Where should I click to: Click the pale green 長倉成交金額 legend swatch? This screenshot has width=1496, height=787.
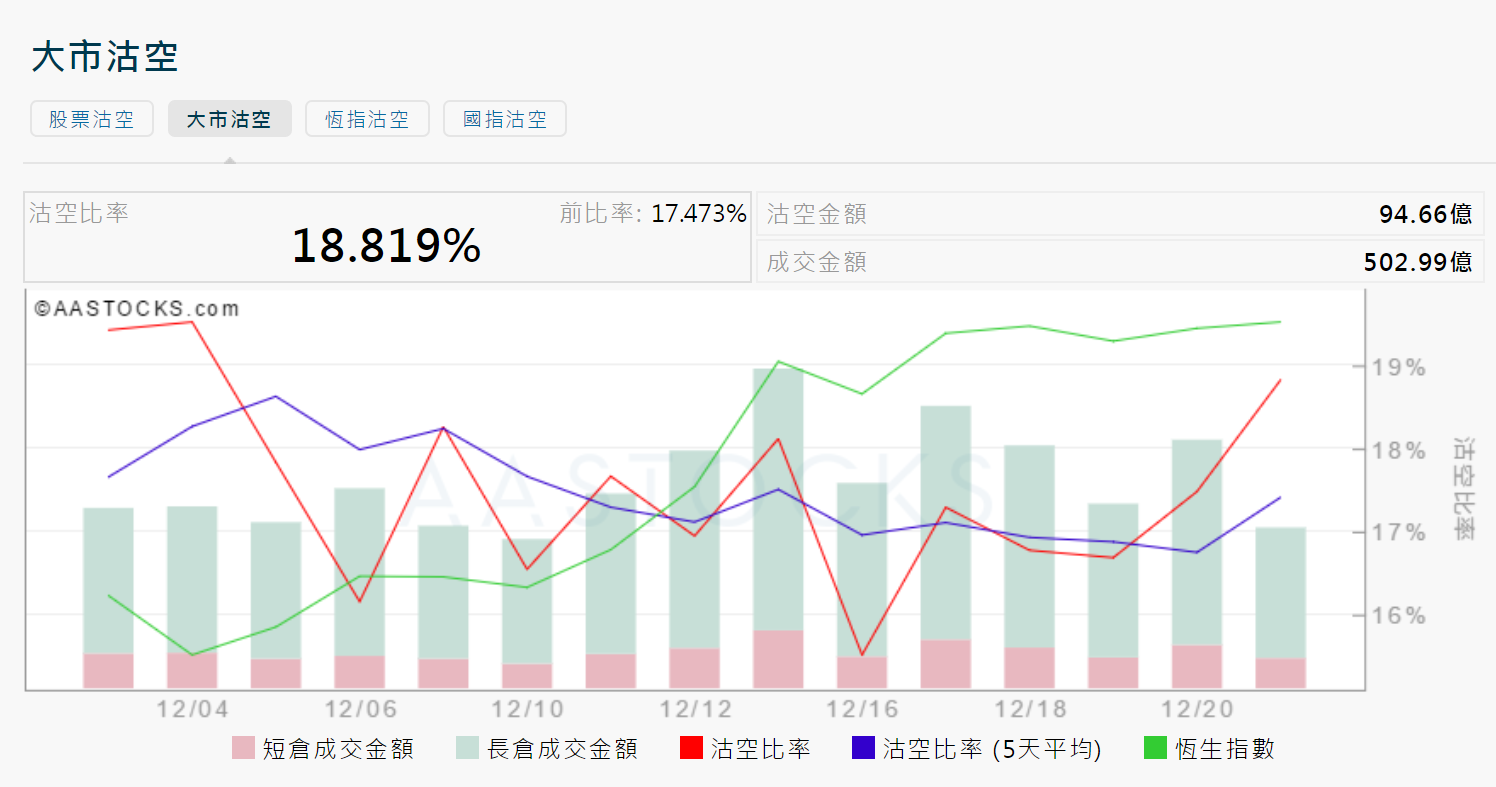467,748
